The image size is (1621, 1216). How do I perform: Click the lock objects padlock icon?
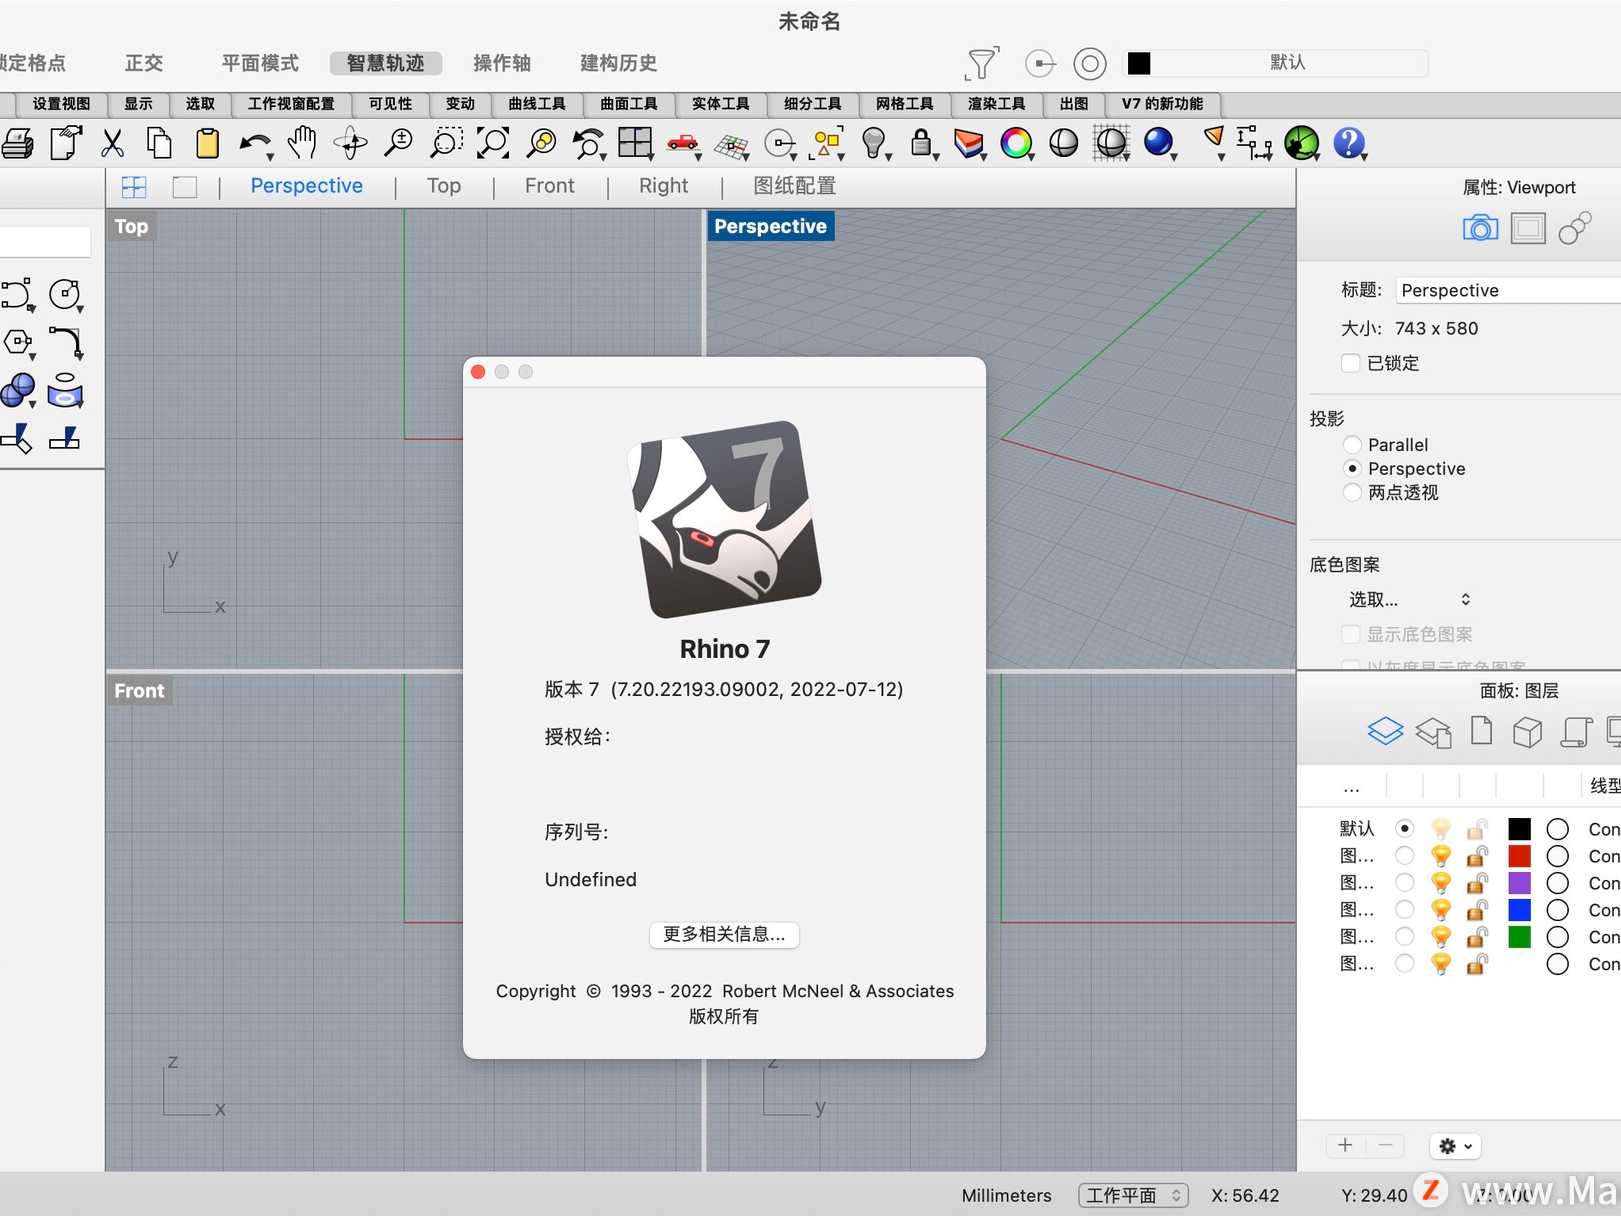pyautogui.click(x=923, y=143)
